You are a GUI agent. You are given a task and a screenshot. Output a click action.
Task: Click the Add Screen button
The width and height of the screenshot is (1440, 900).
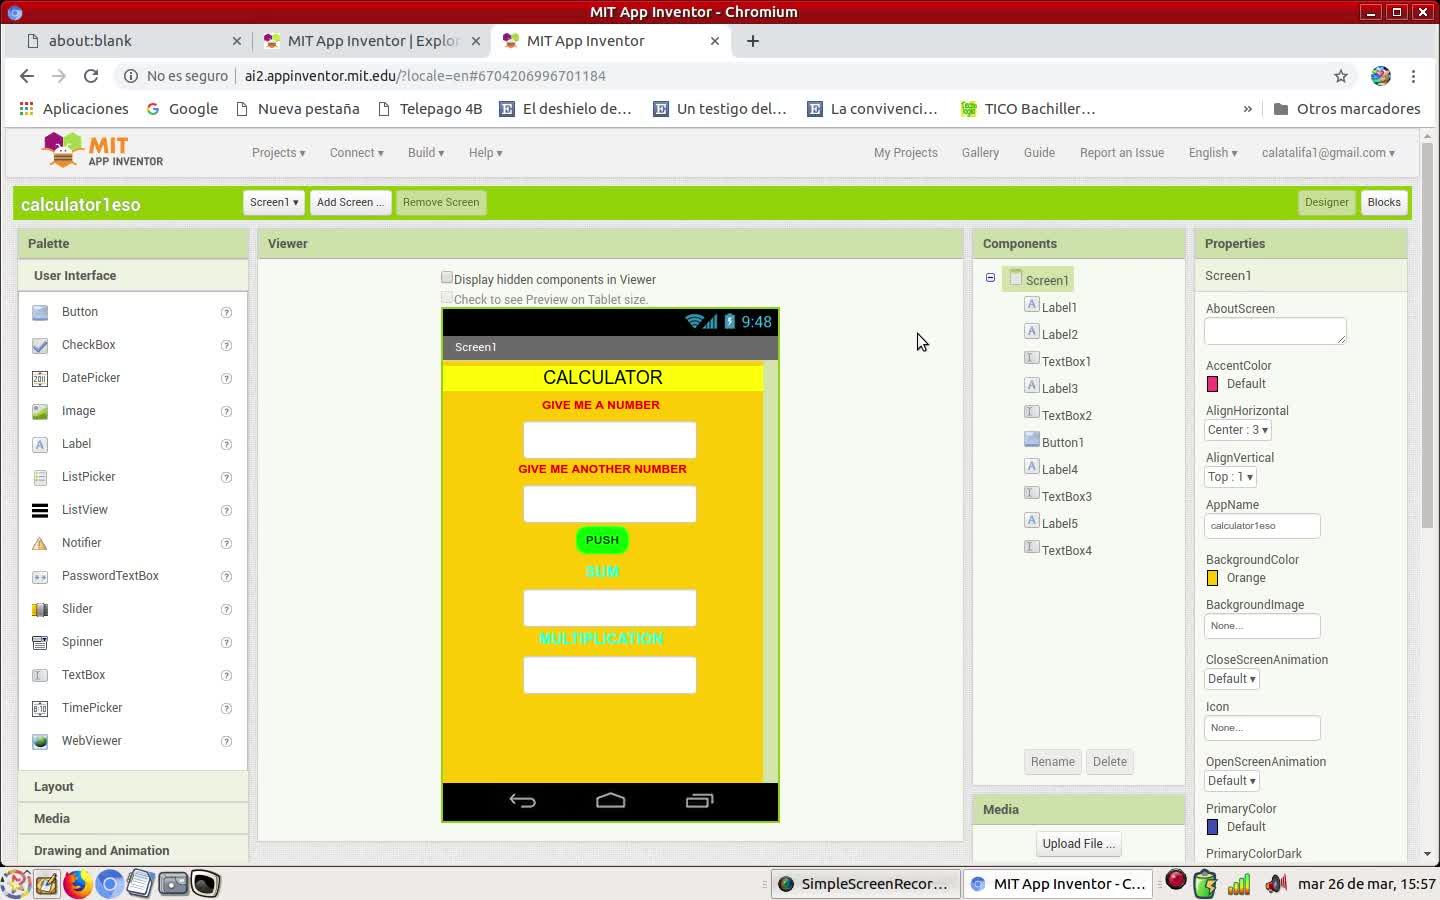coord(350,202)
